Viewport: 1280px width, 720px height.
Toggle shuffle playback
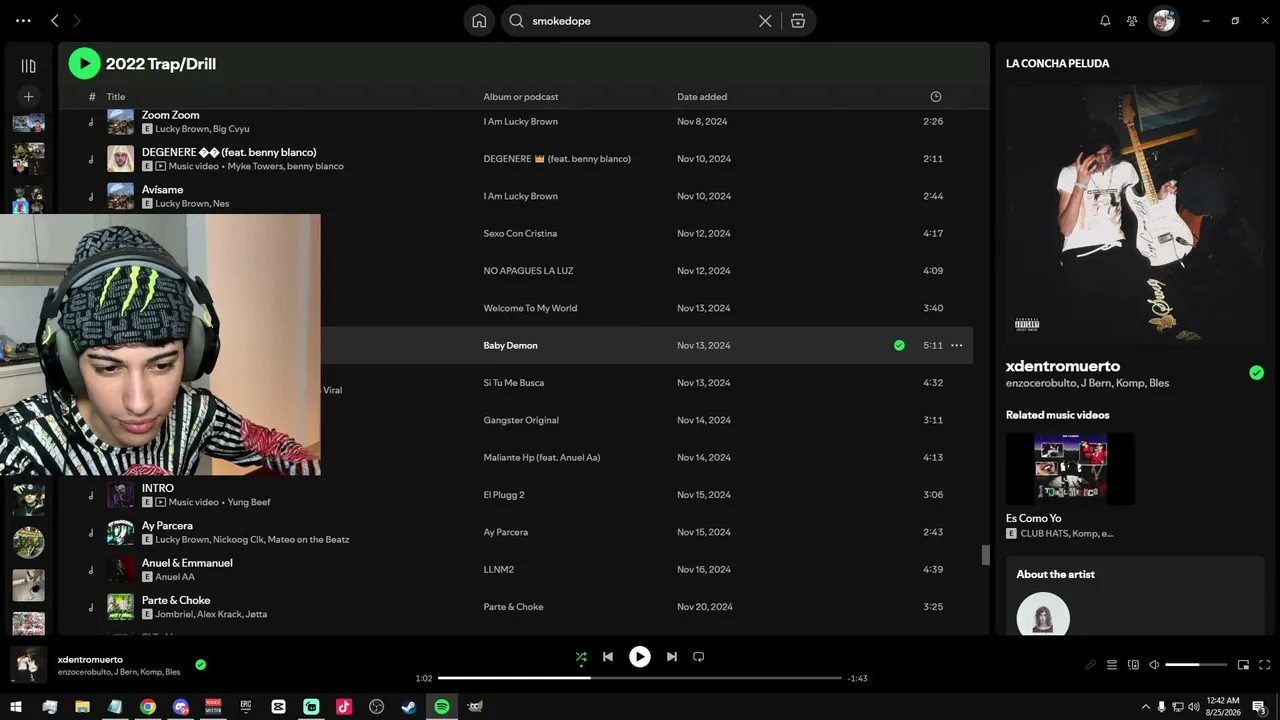coord(581,657)
